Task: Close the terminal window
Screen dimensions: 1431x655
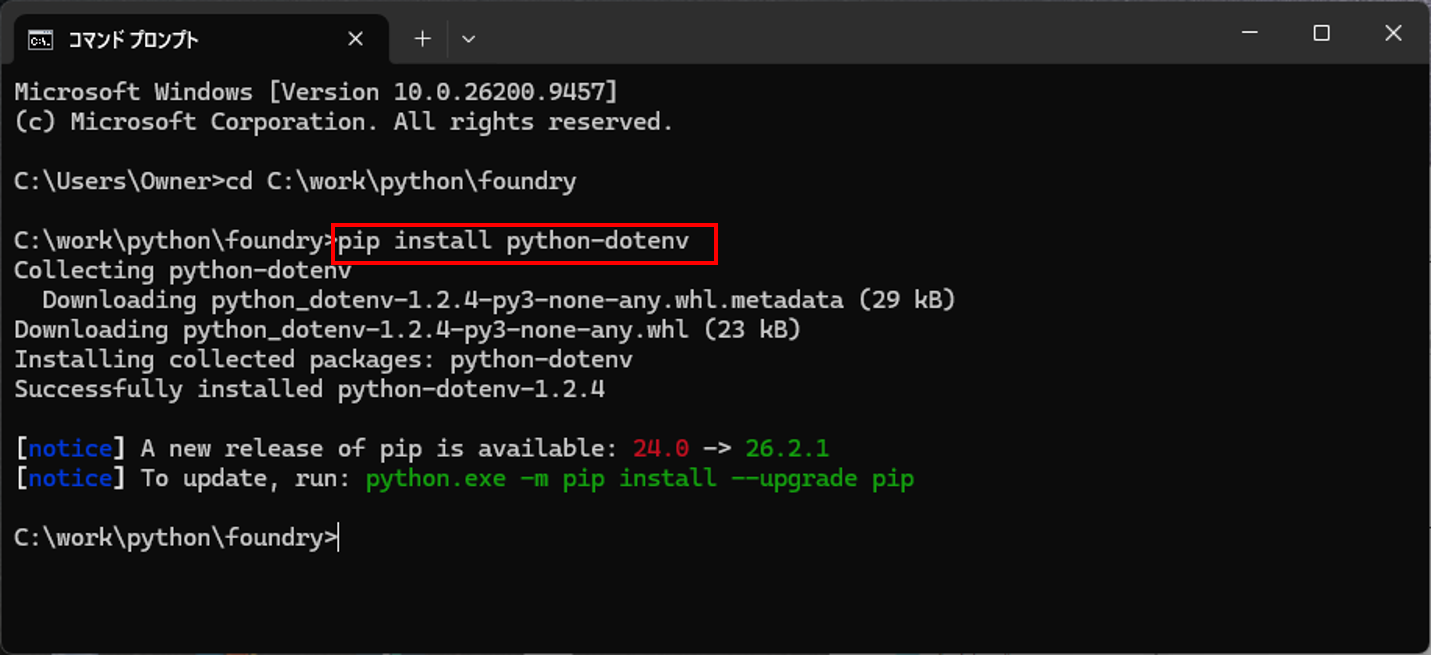Action: [x=1393, y=33]
